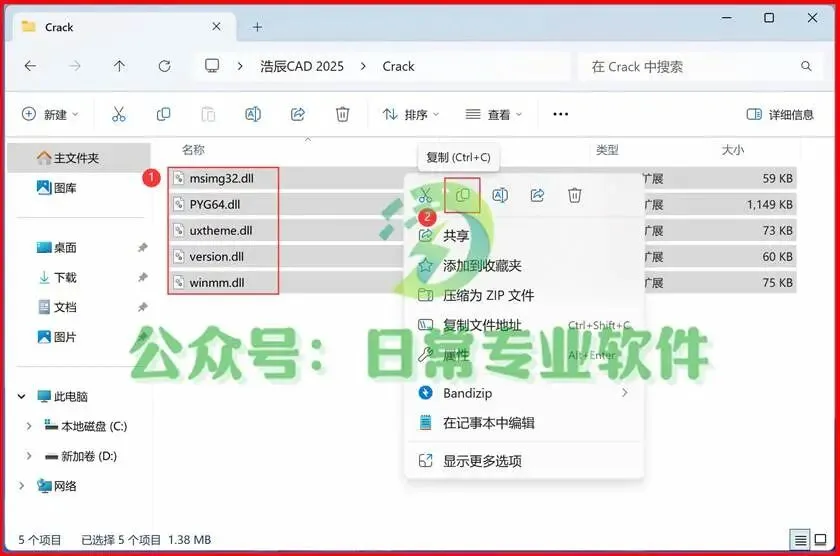Viewport: 840px width, 556px height.
Task: Expand chevron after PC icon in address bar
Action: click(x=240, y=66)
